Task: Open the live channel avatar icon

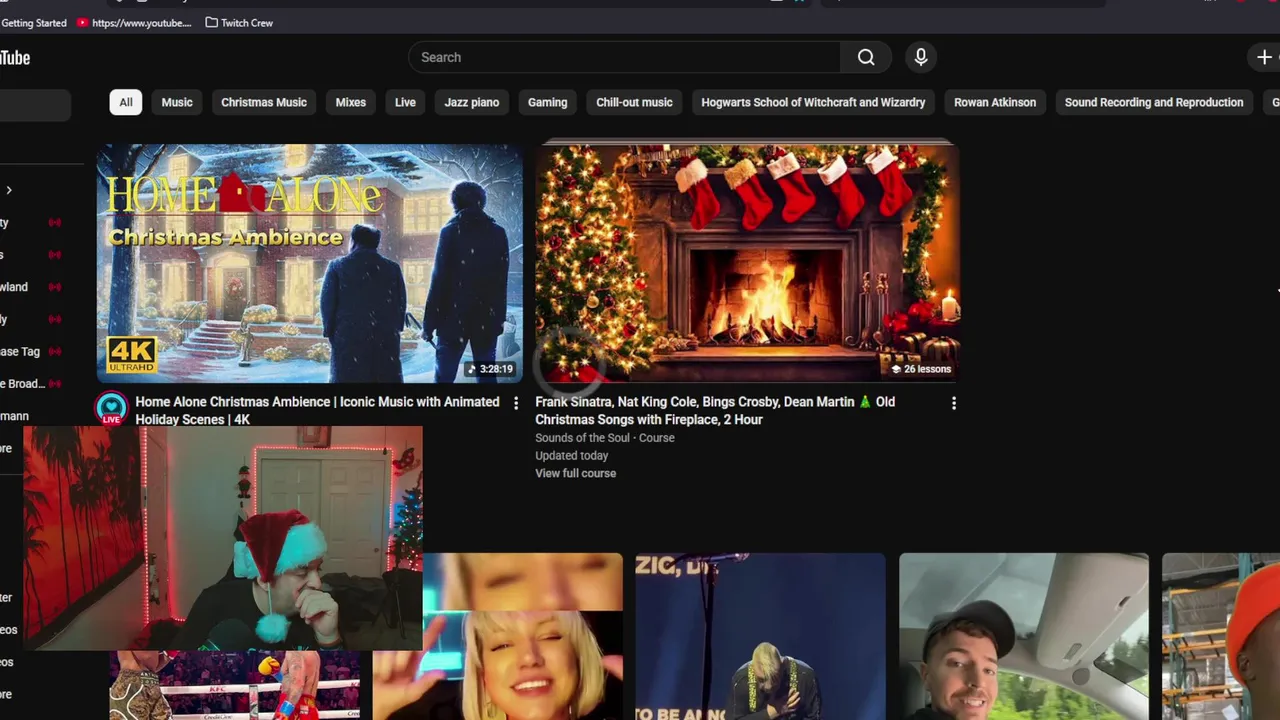Action: click(x=112, y=408)
